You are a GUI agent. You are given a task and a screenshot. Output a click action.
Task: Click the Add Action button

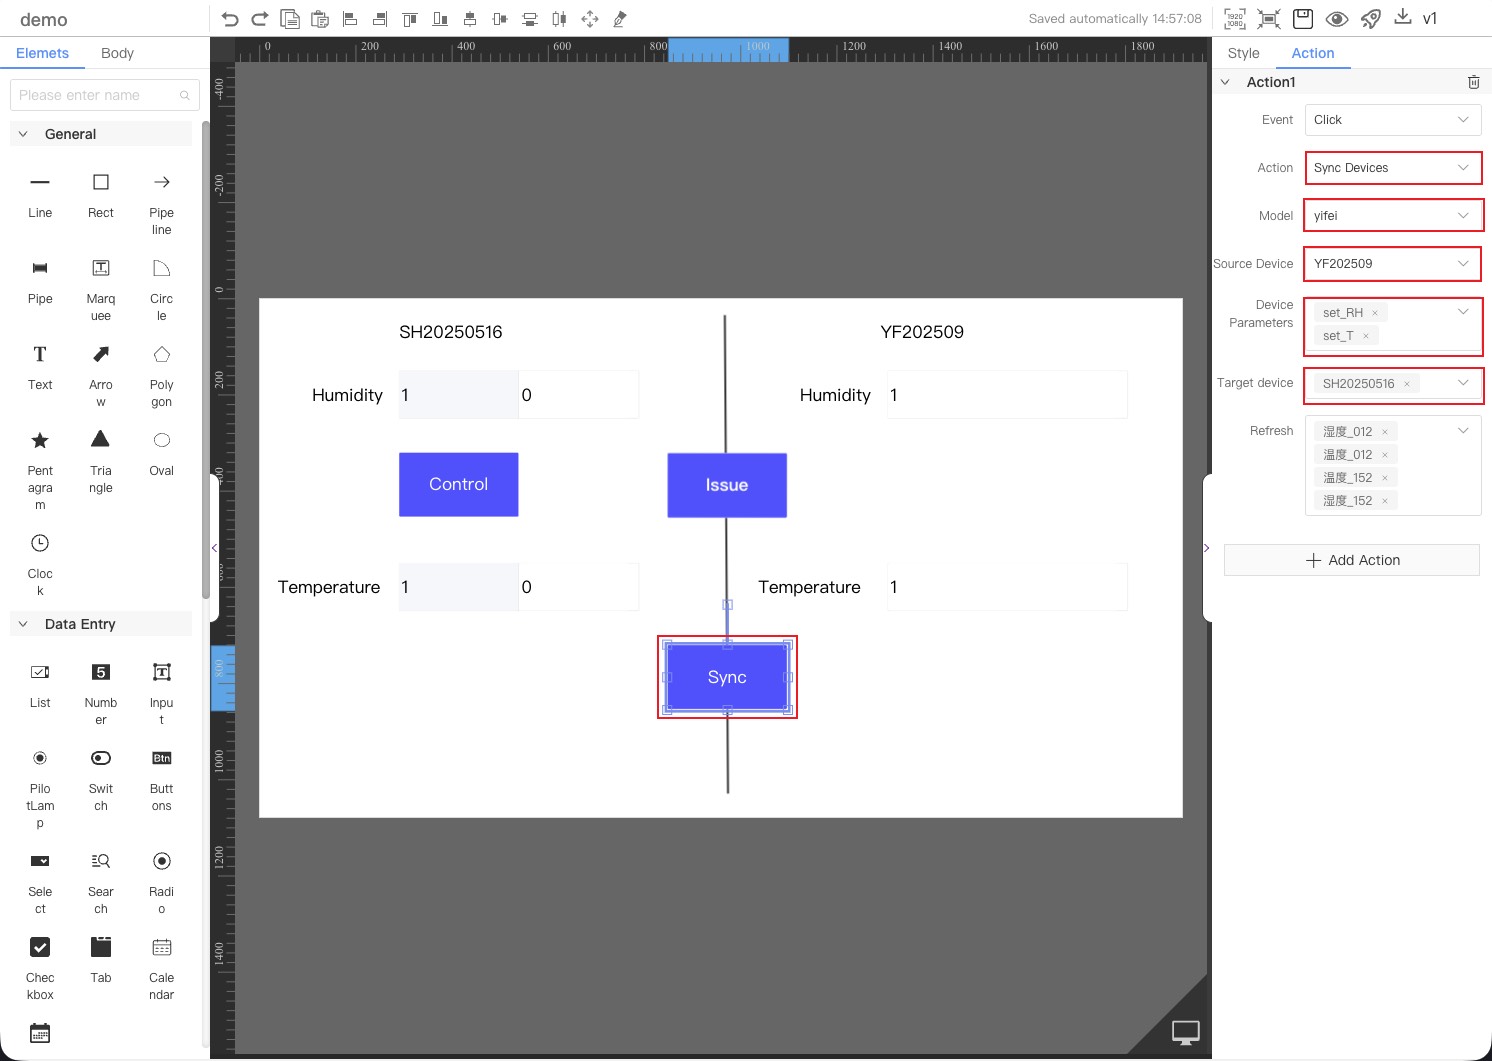[1351, 560]
